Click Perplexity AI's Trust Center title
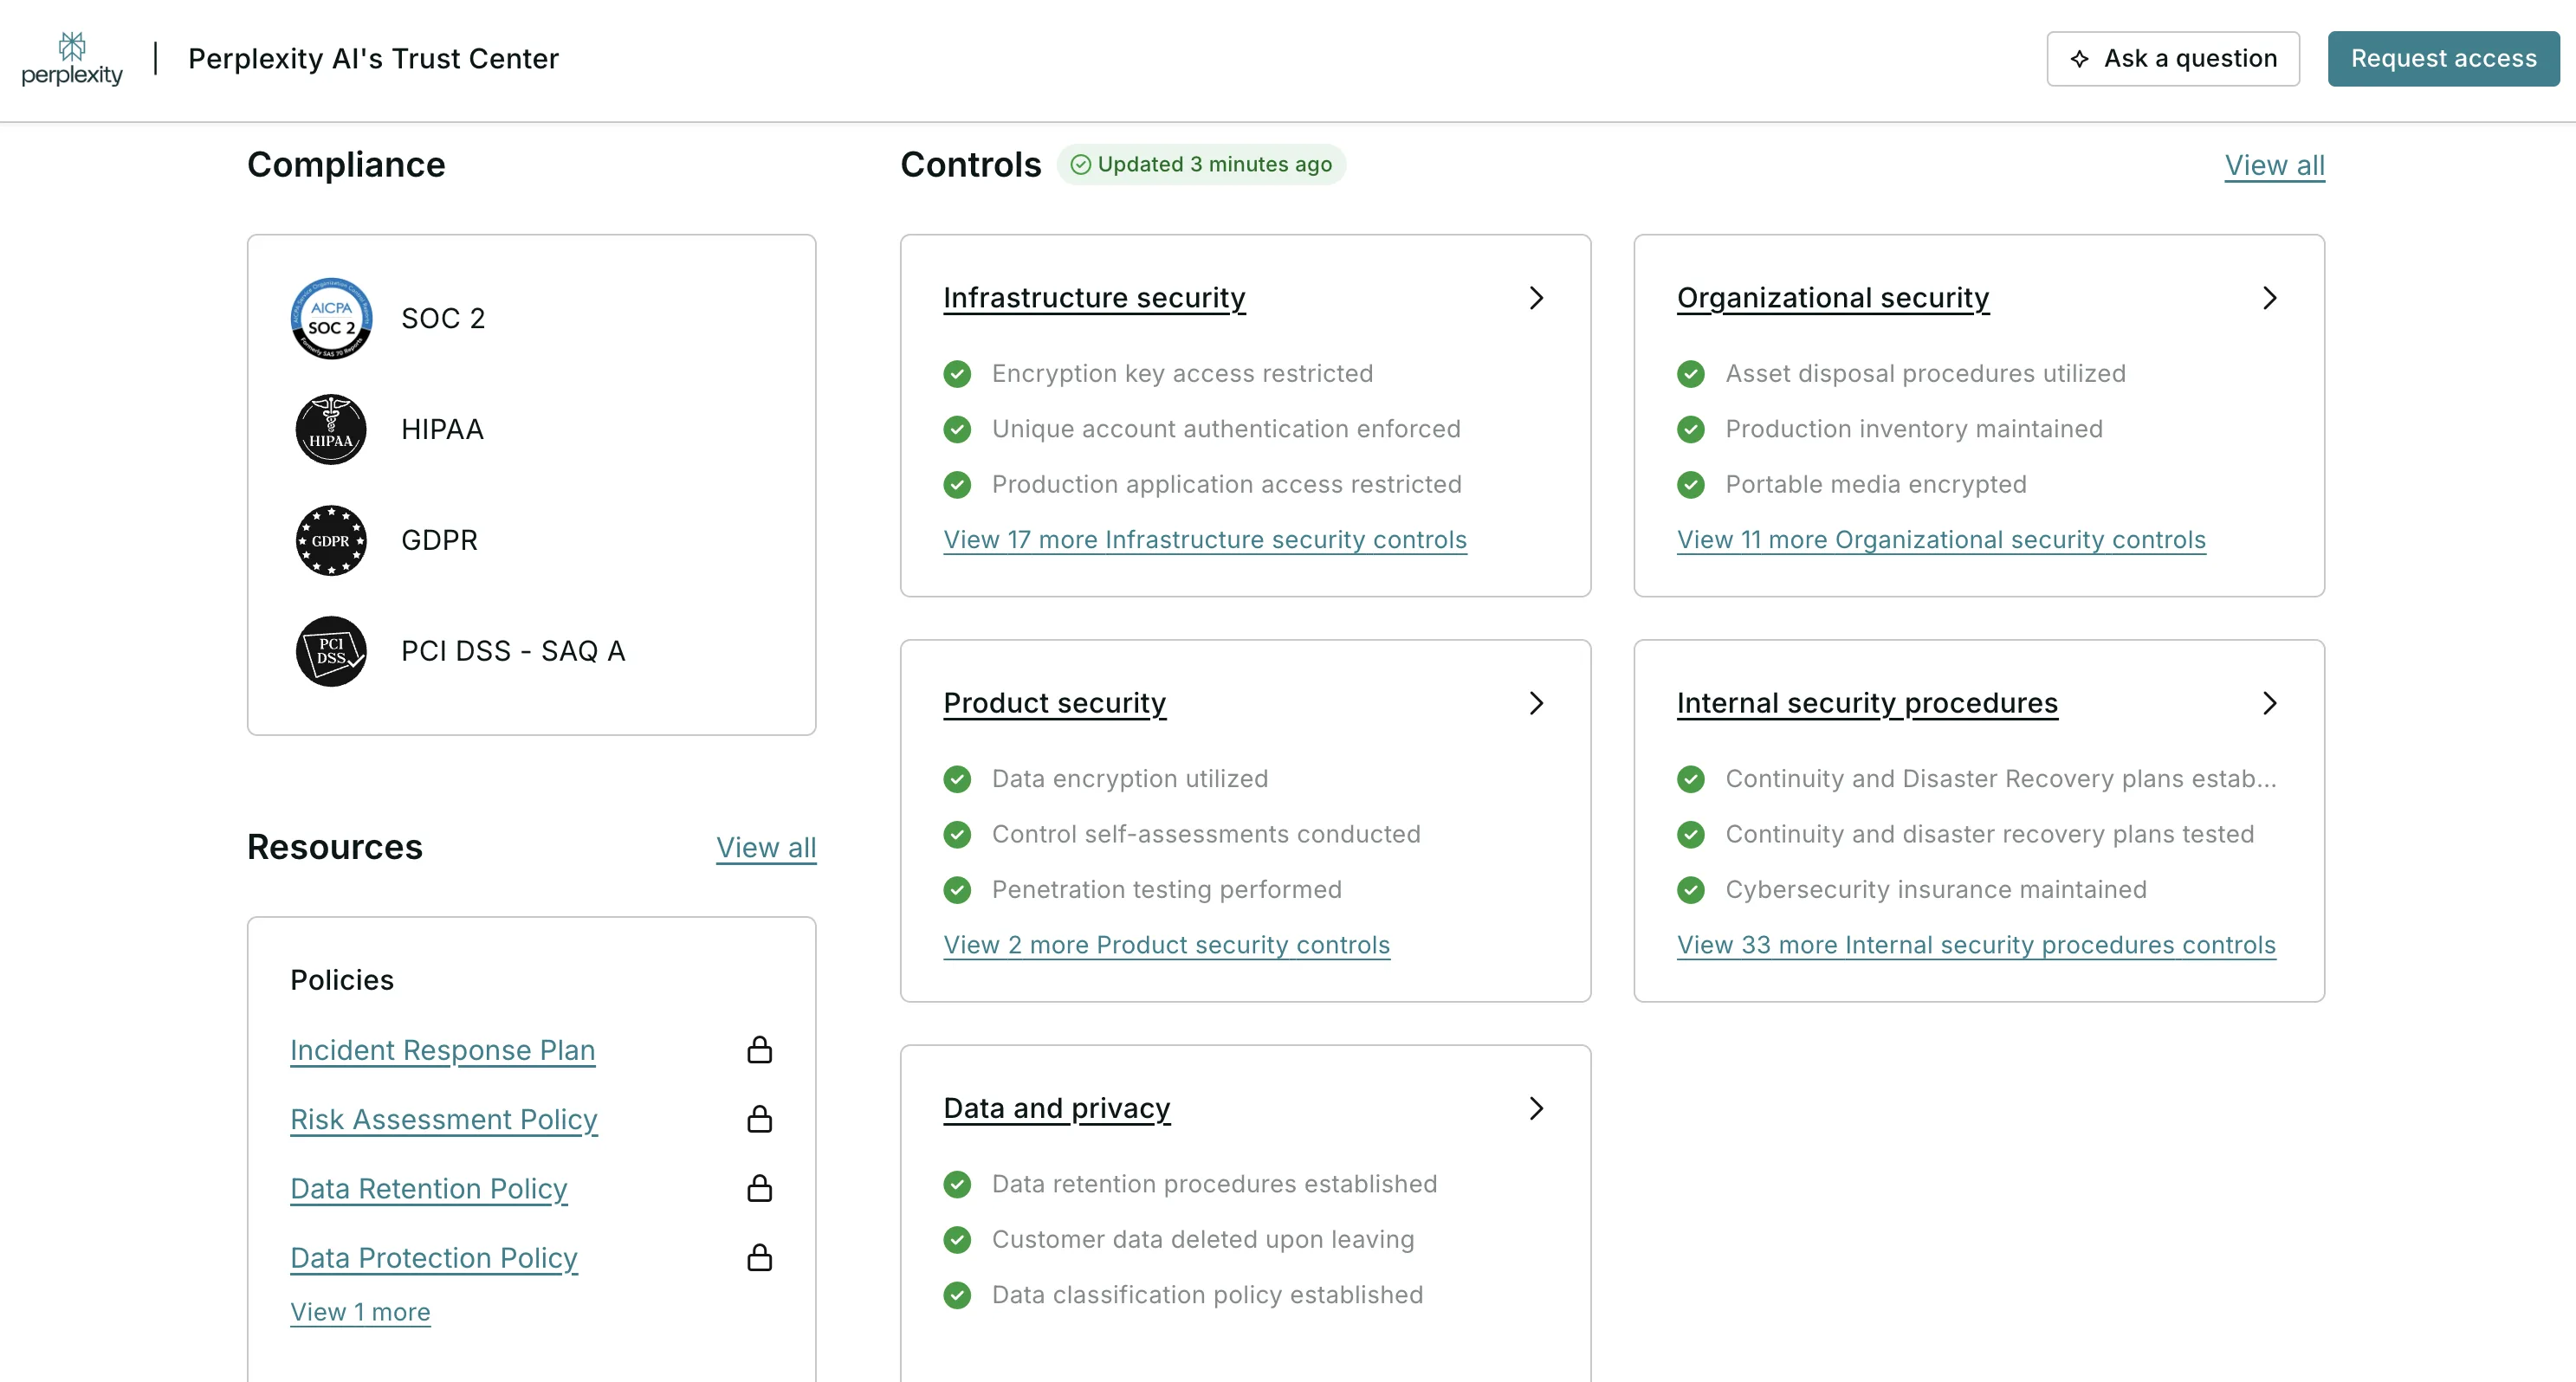Screen dimensions: 2576x1382 tap(373, 59)
